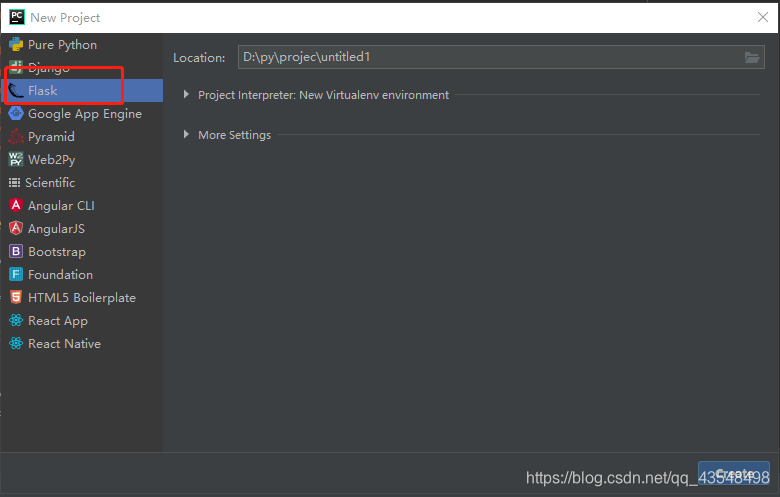Choose Bootstrap project type
This screenshot has height=497, width=780.
tap(82, 251)
